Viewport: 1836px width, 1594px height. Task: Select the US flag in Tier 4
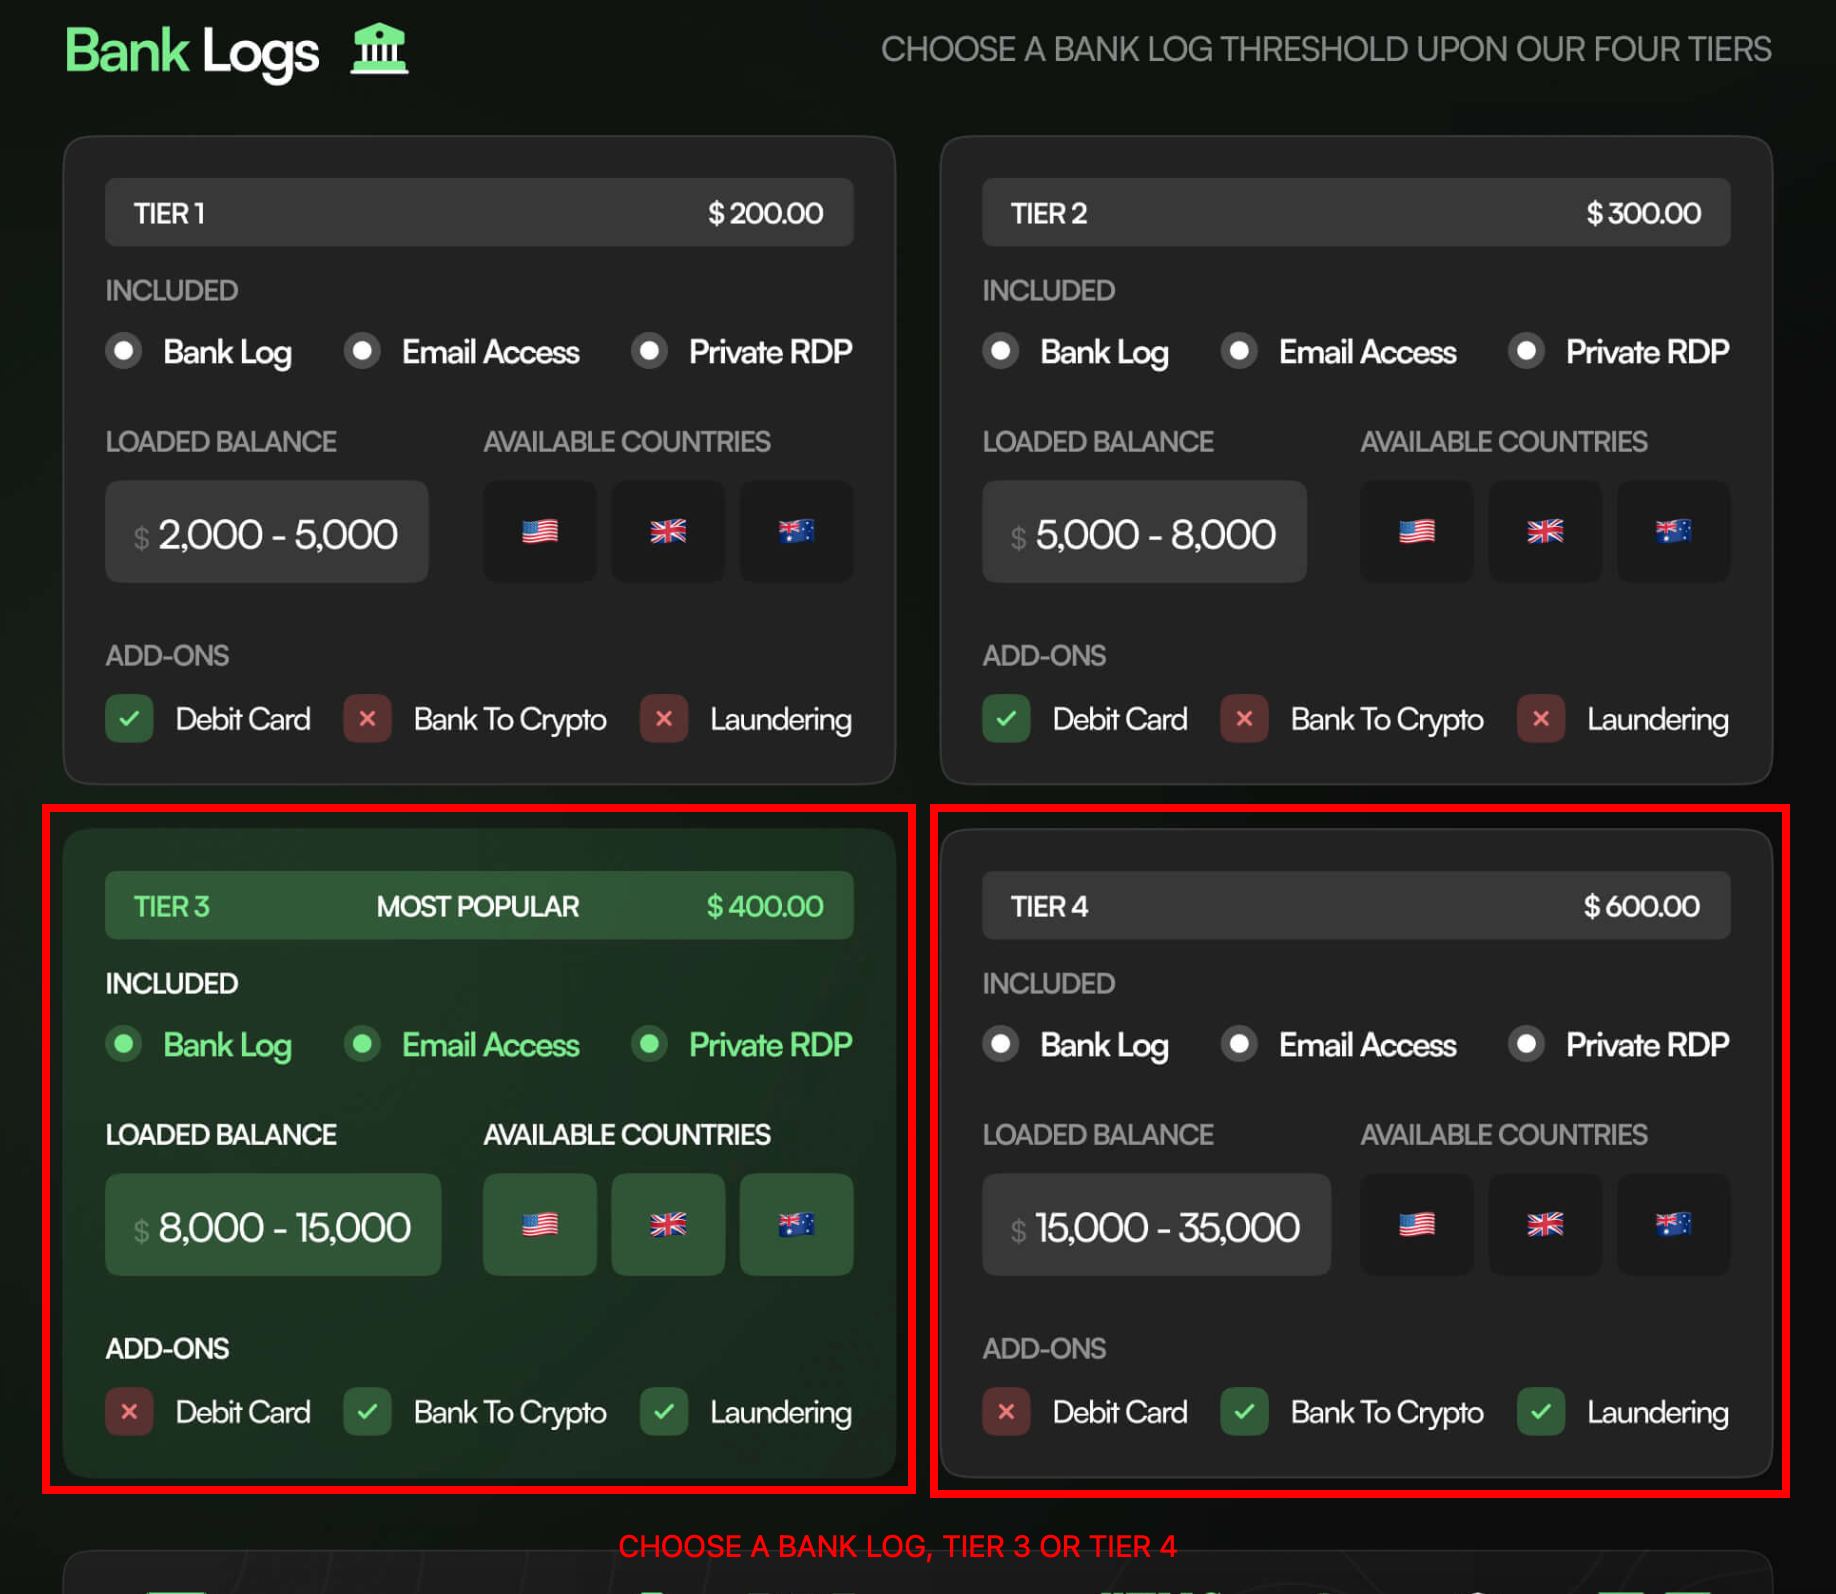coord(1417,1224)
